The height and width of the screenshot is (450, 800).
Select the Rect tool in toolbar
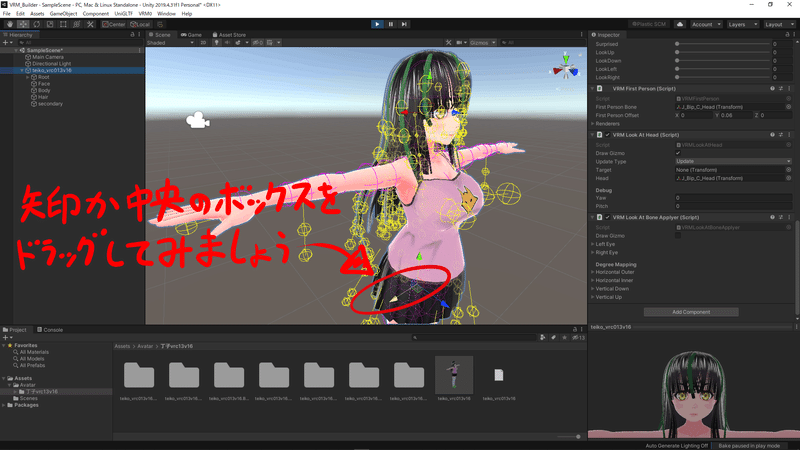tap(63, 24)
